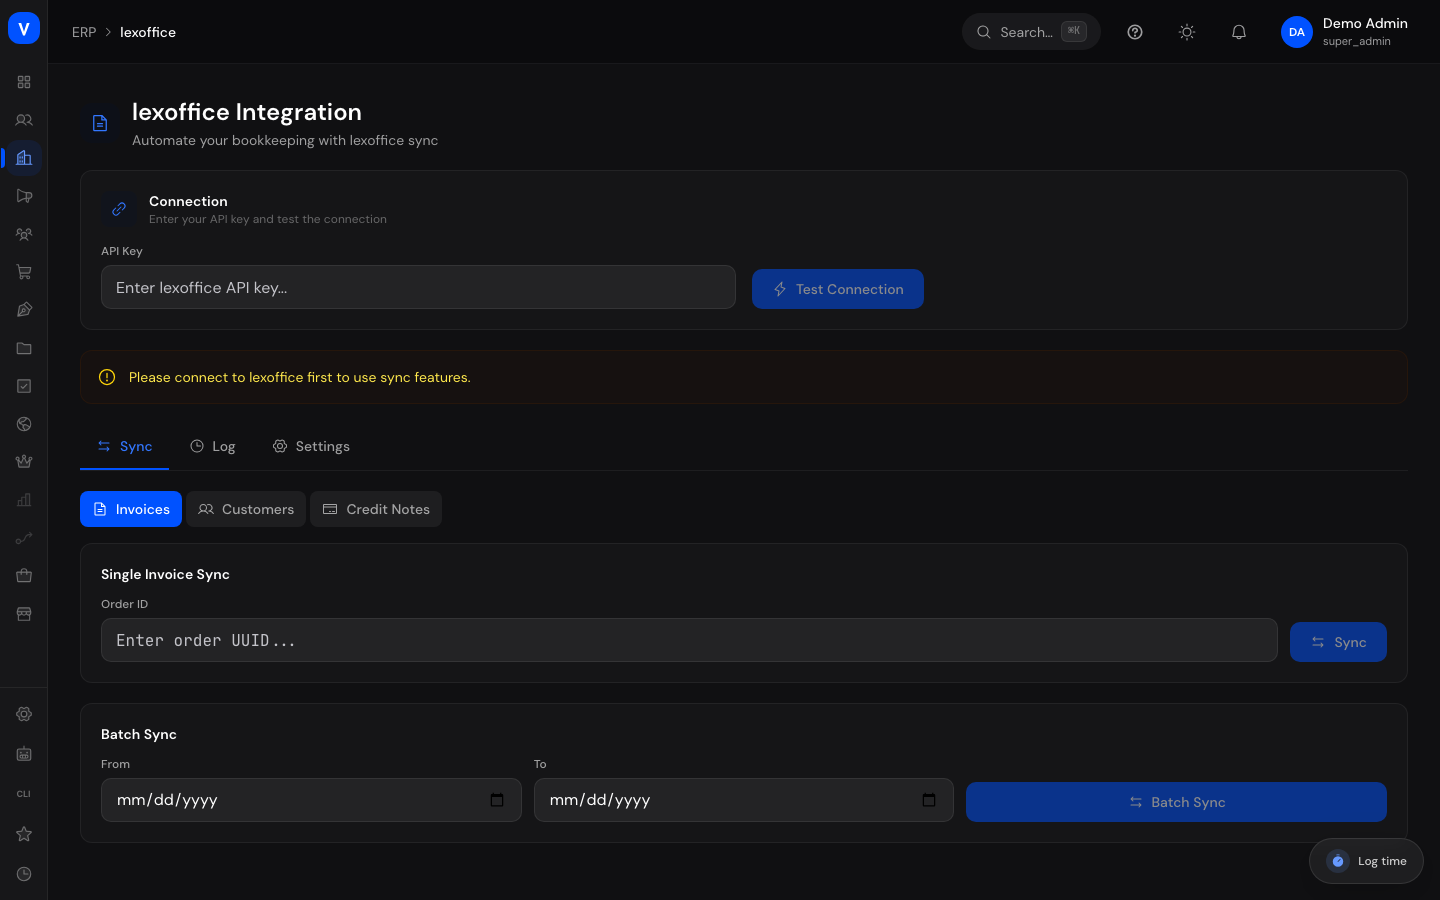Viewport: 1440px width, 900px height.
Task: Click the Connection link chain icon
Action: point(119,209)
